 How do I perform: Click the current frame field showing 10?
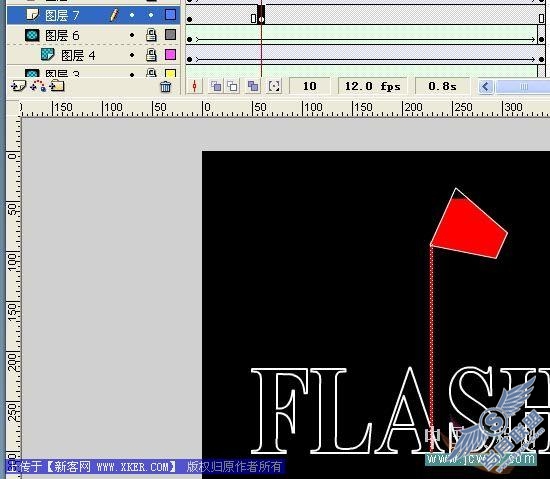309,86
